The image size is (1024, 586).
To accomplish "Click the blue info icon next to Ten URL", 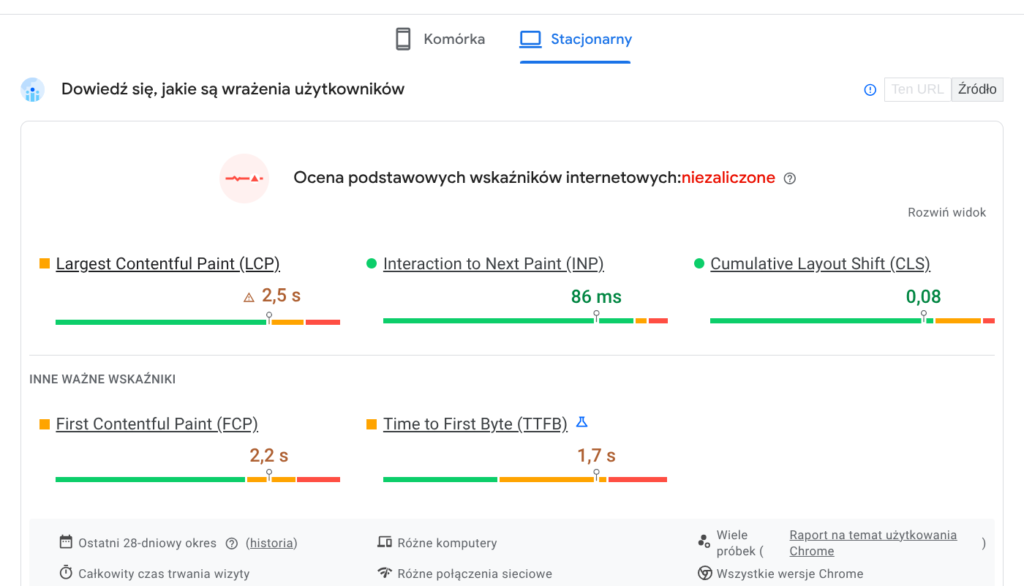I will [870, 90].
